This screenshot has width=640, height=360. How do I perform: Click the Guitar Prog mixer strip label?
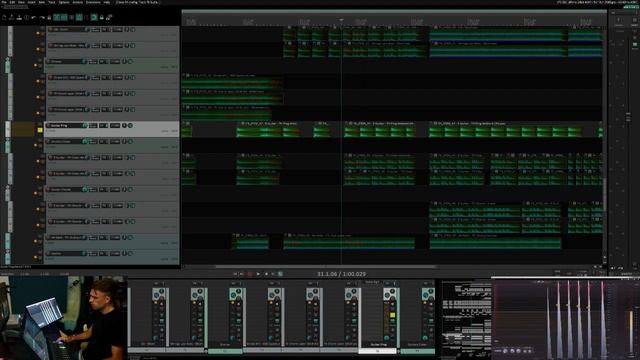[x=378, y=344]
